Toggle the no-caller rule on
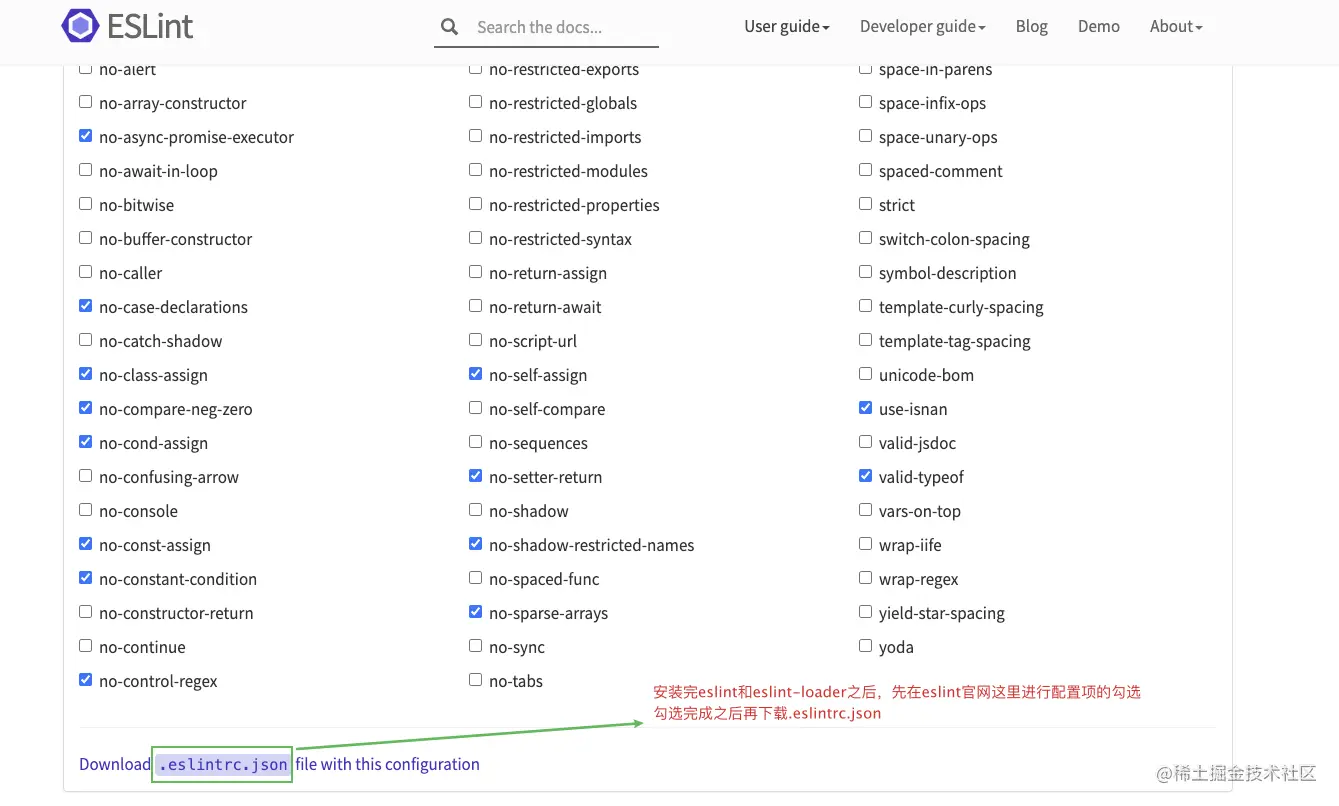Screen dimensions: 1339x806 85,272
